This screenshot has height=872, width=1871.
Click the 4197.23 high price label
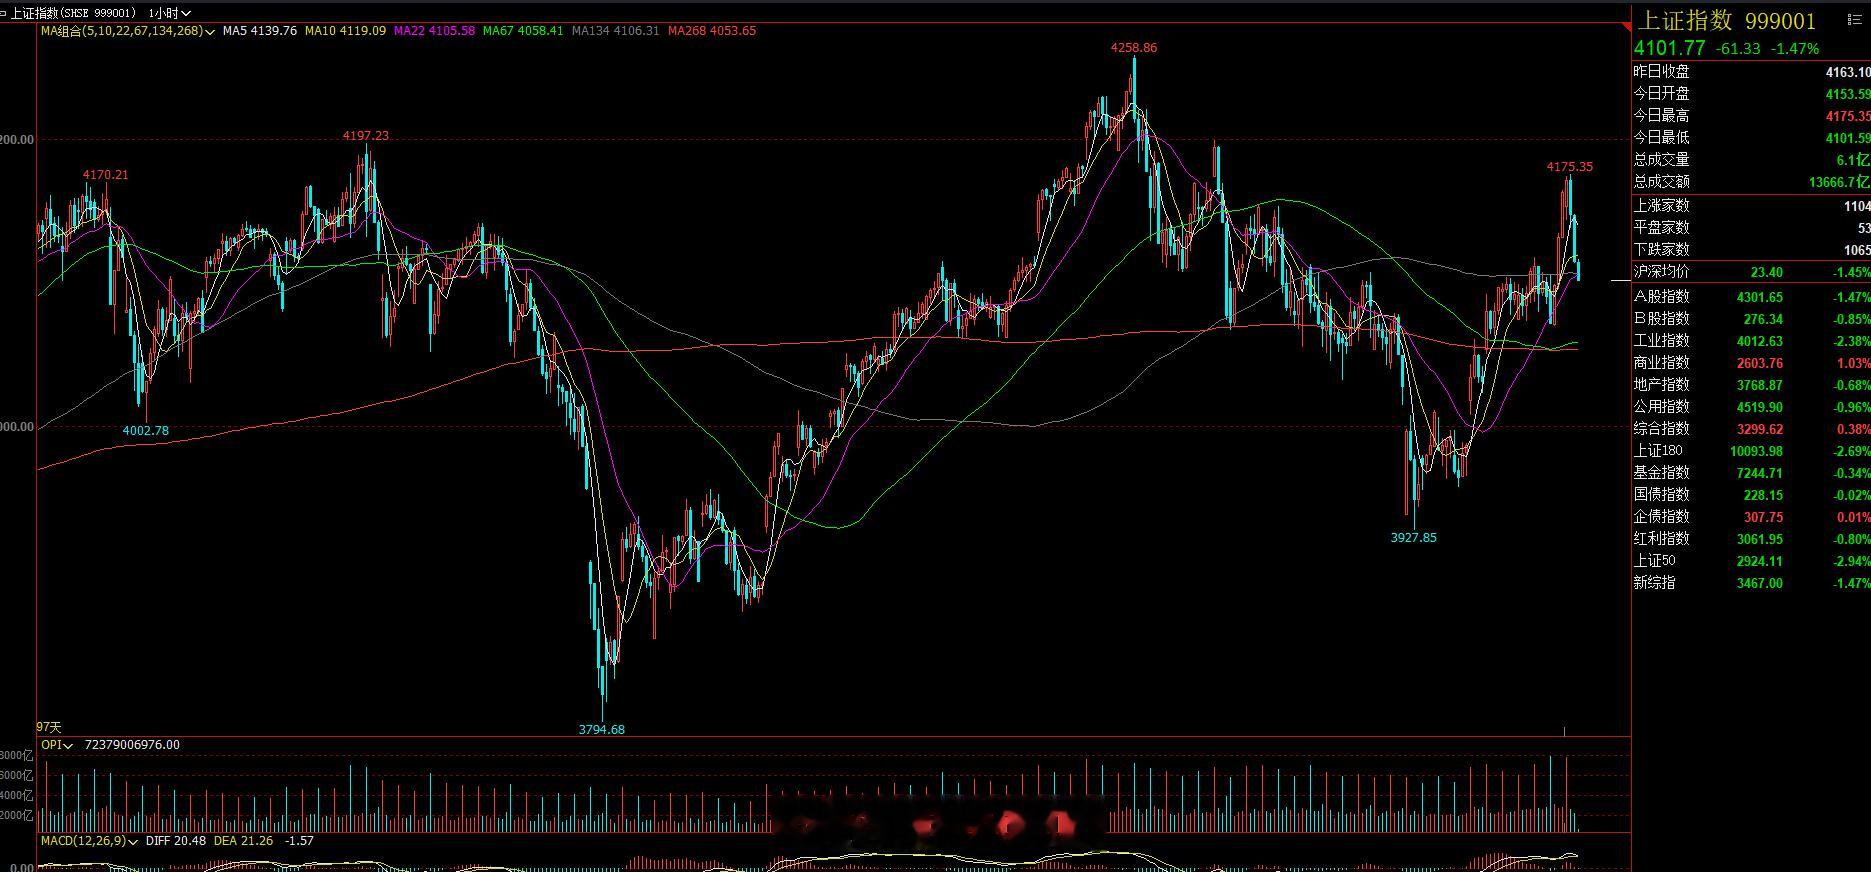[x=366, y=136]
